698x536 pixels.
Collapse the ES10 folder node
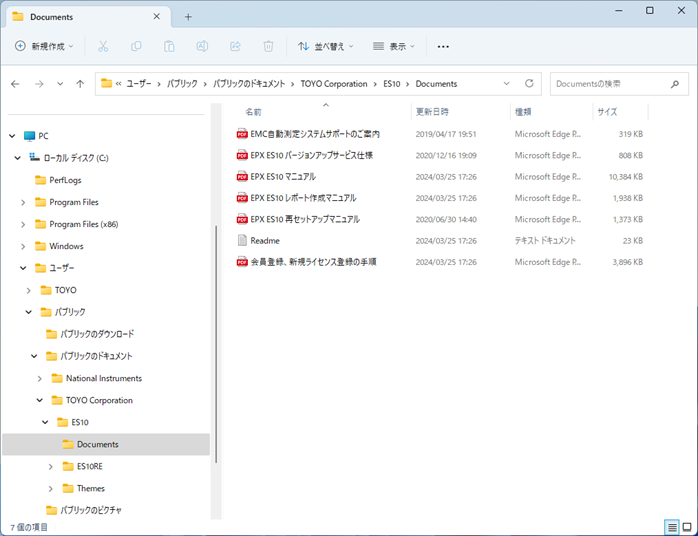pyautogui.click(x=45, y=422)
